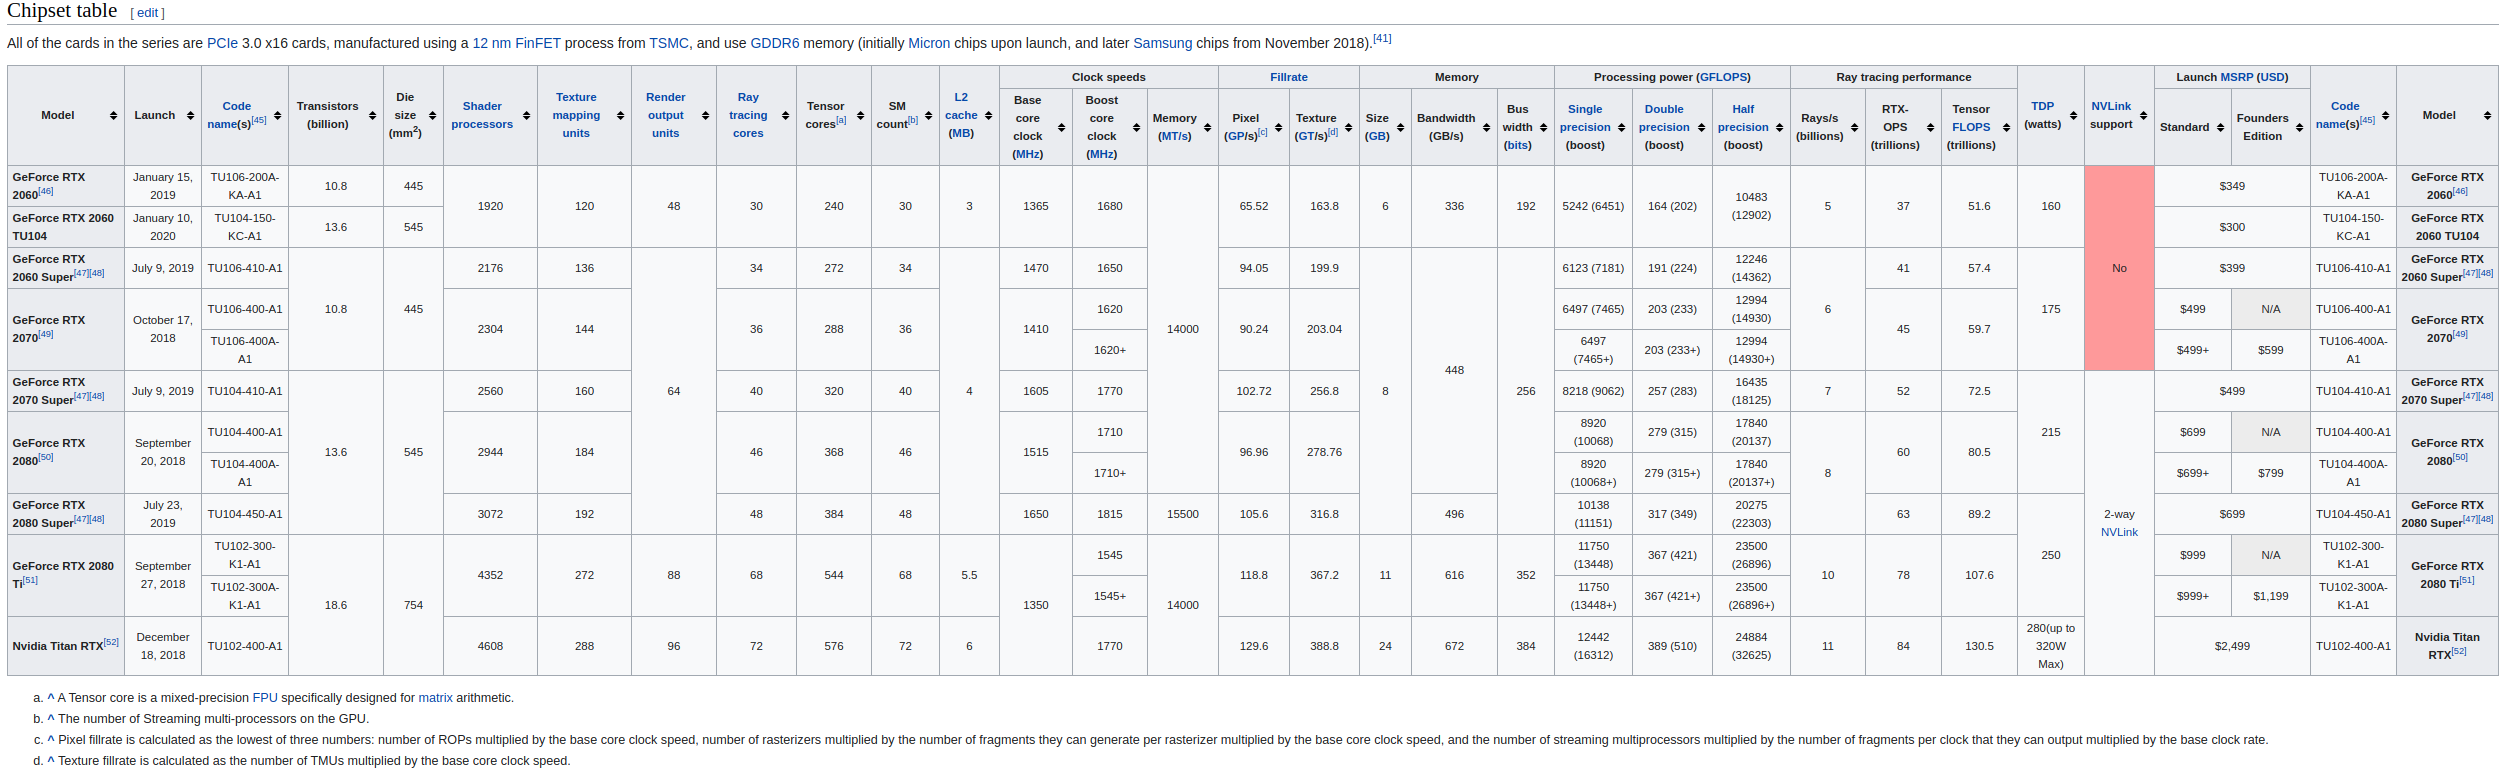
Task: Sort by Ray tracing cores arrows
Action: click(x=785, y=116)
